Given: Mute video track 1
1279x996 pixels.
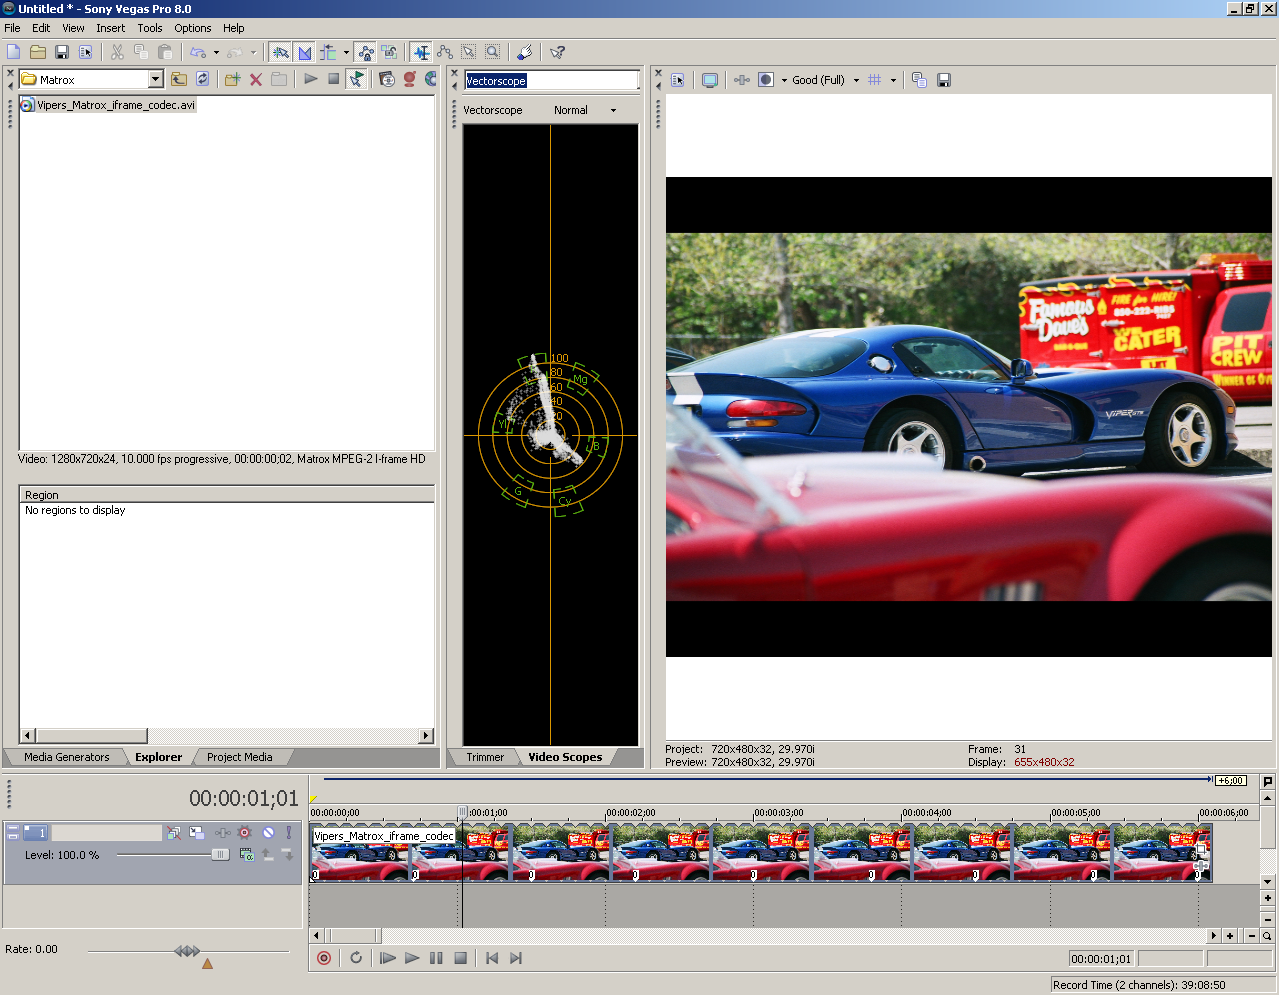Looking at the screenshot, I should pyautogui.click(x=268, y=832).
